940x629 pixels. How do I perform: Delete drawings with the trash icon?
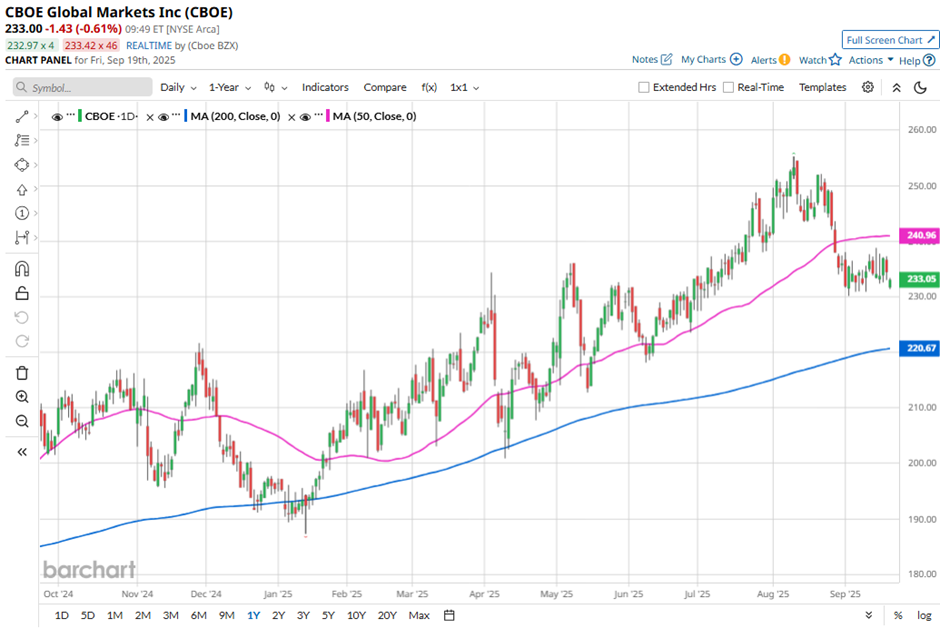21,373
